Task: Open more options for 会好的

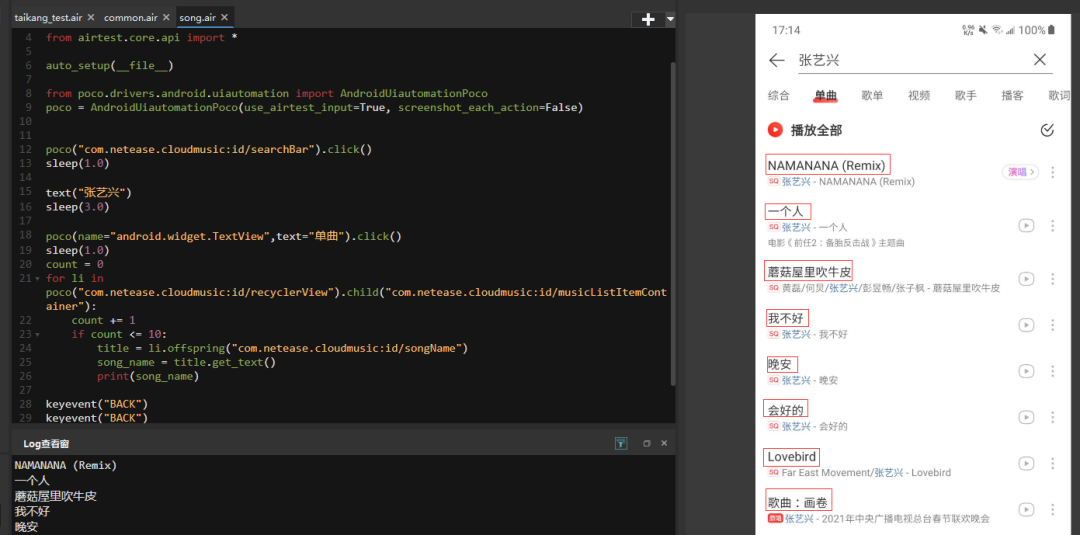Action: pos(1052,417)
